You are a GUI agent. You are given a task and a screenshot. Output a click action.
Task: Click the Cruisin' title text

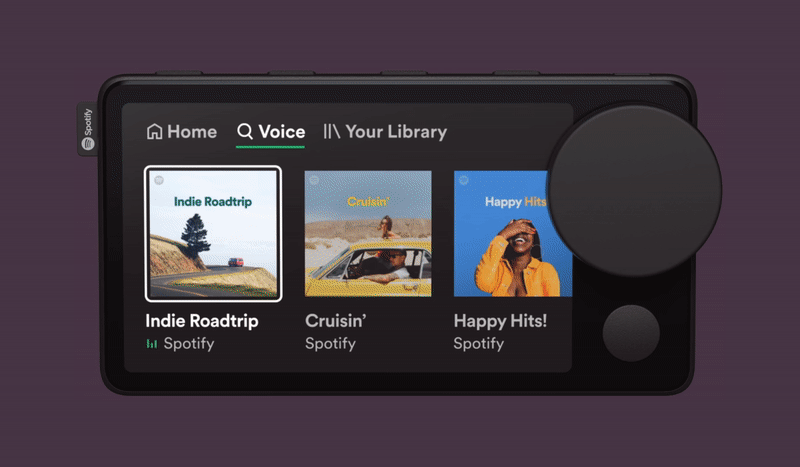[x=336, y=321]
